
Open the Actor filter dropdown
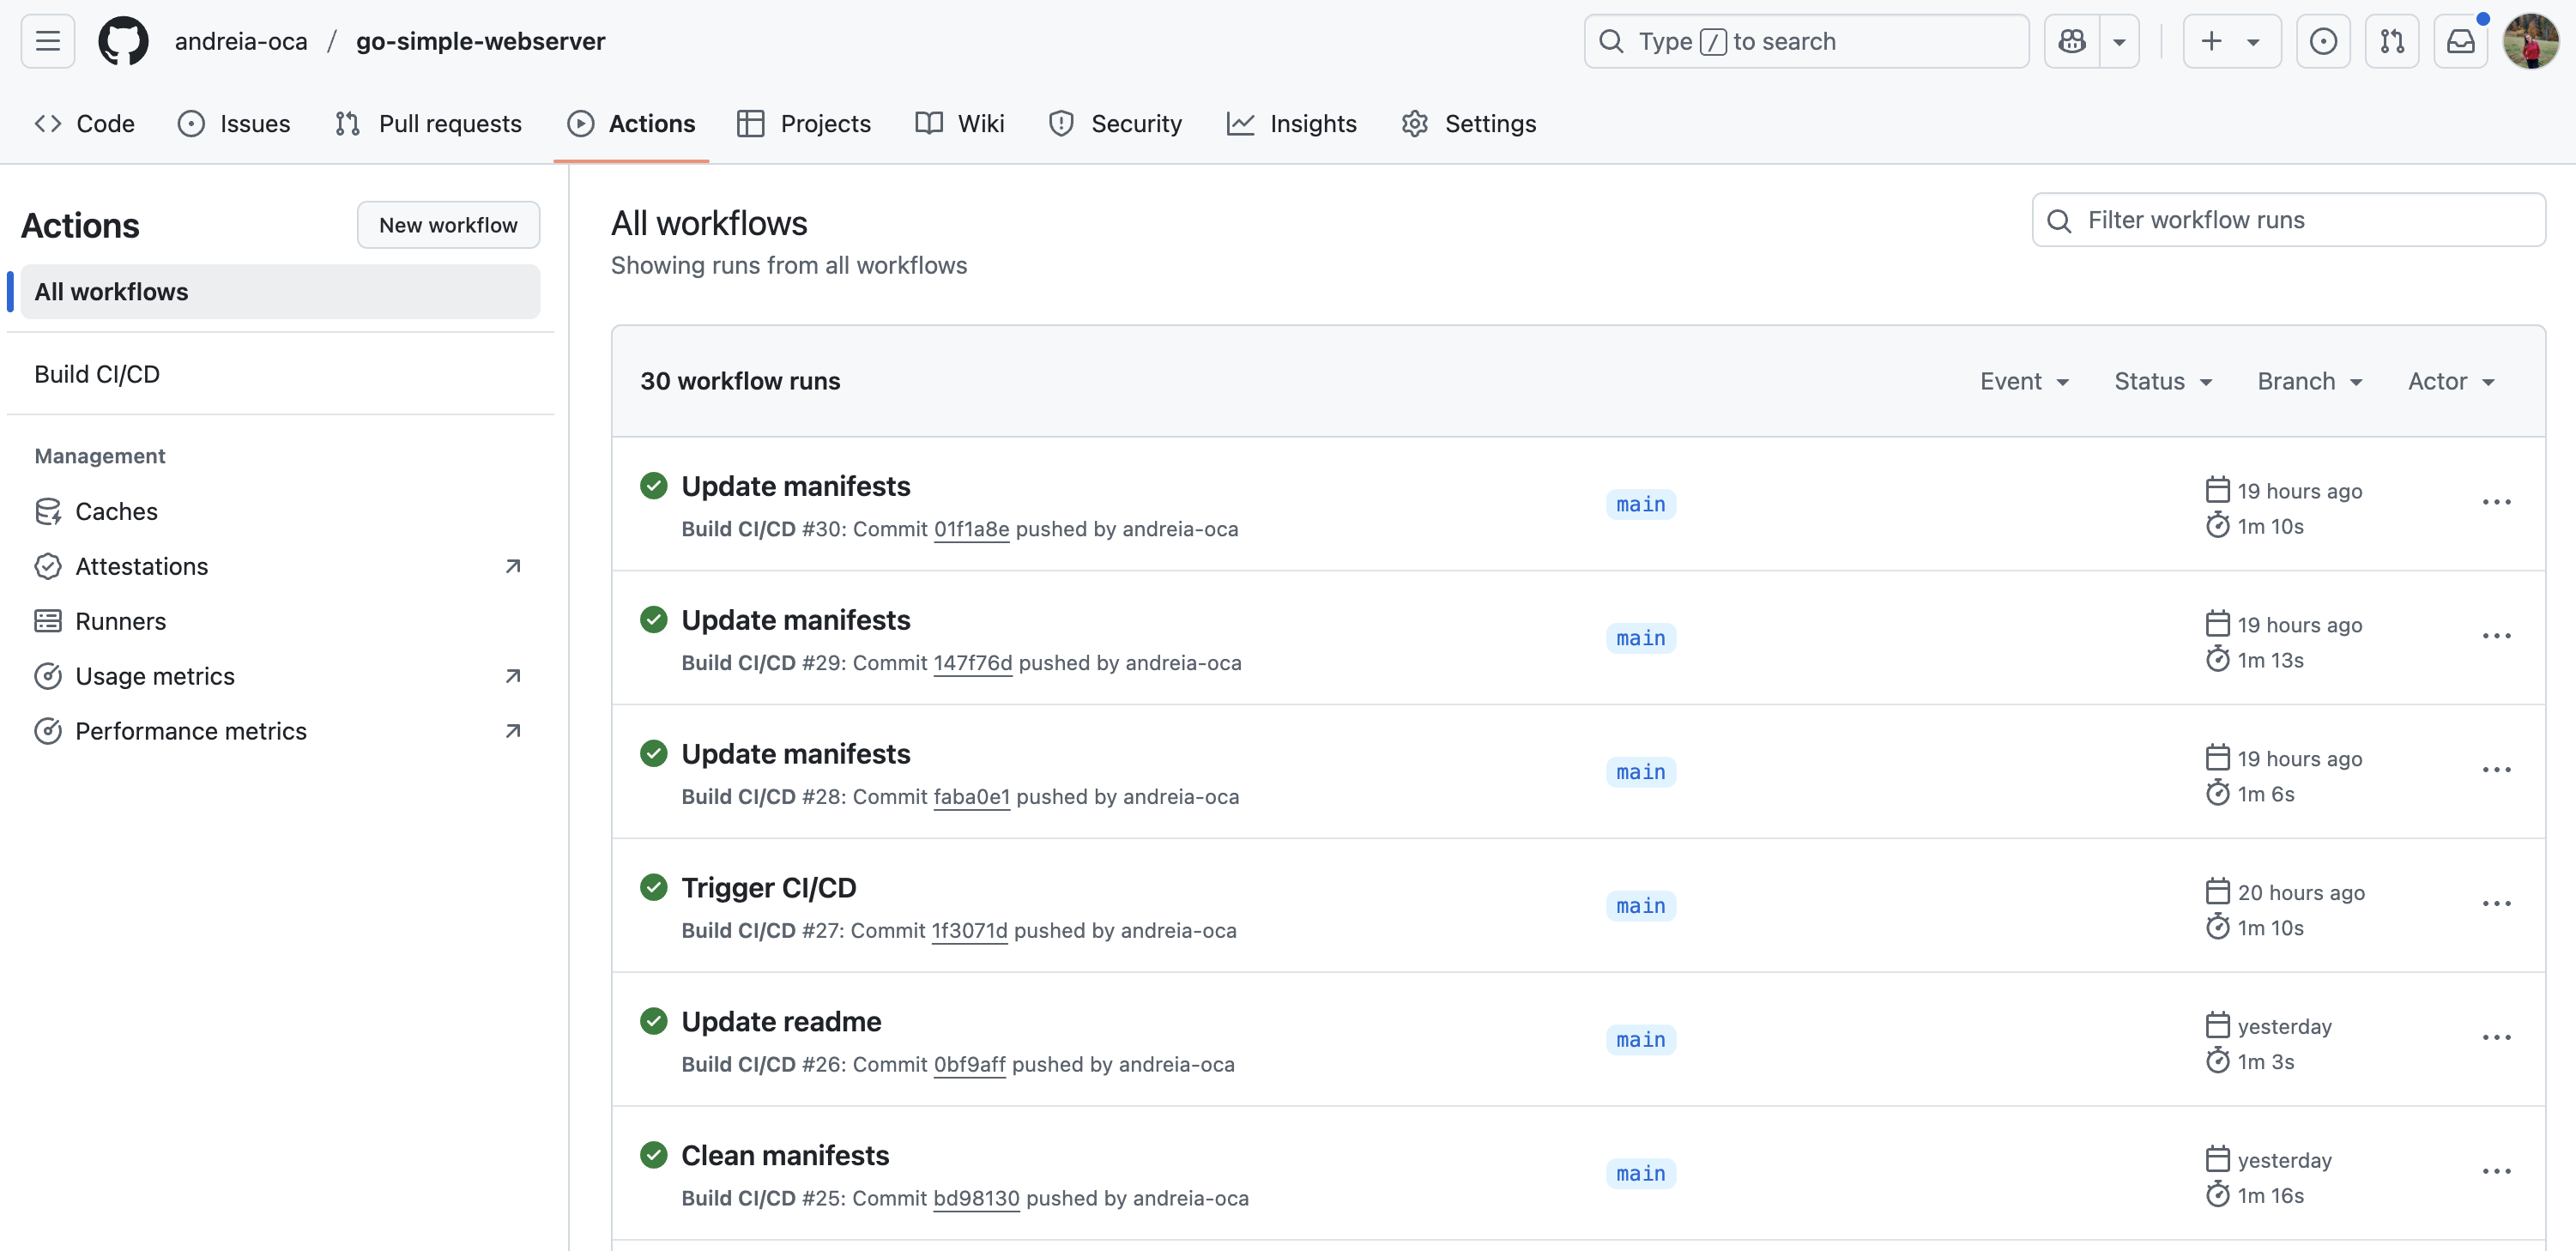(2451, 381)
